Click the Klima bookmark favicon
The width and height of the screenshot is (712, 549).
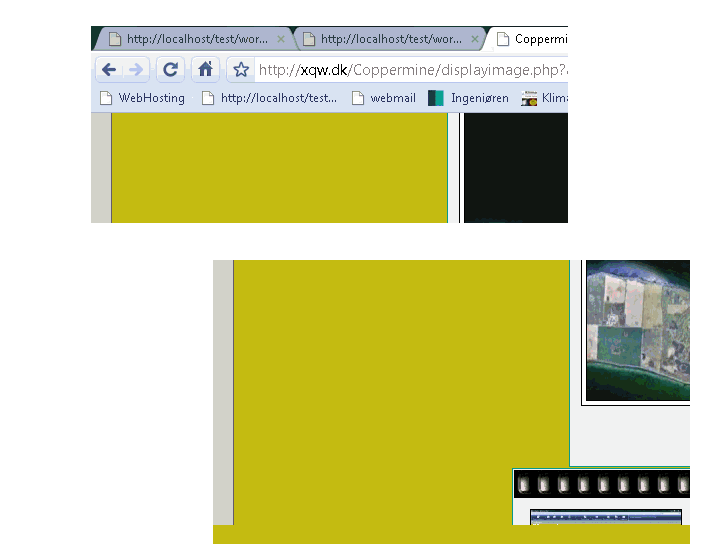529,98
